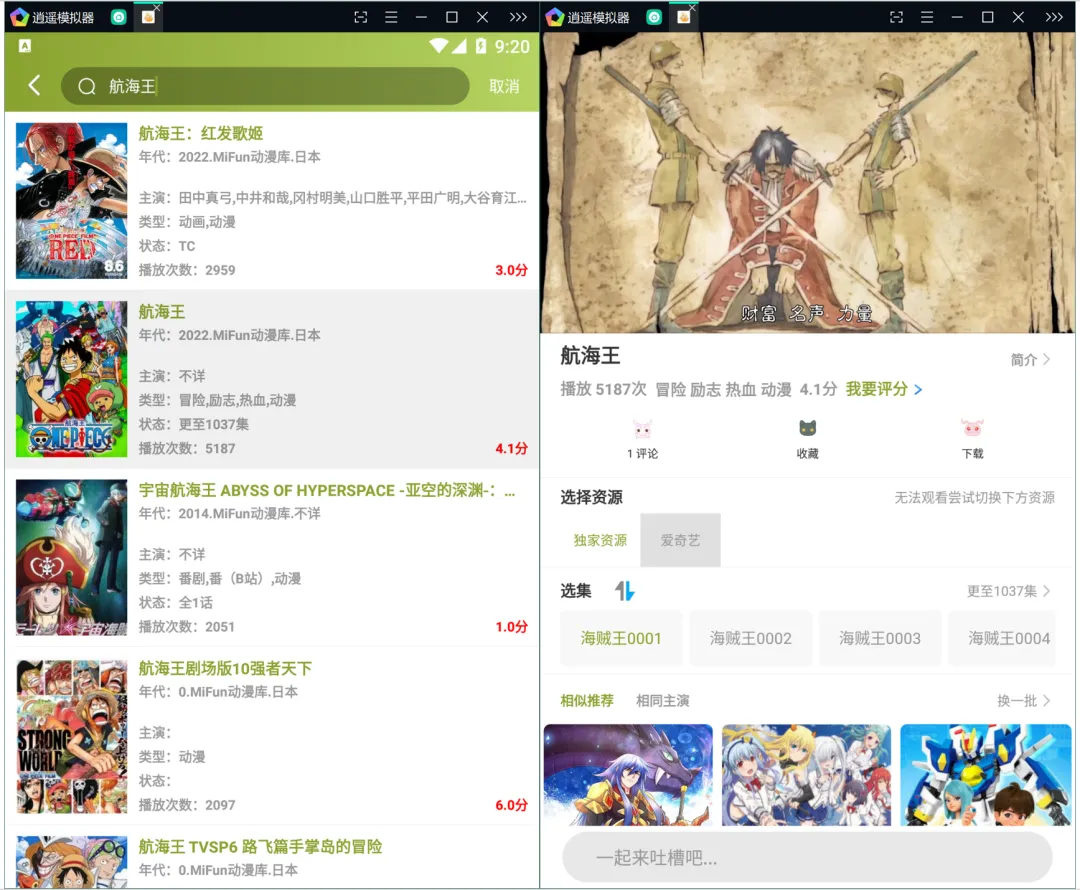
Task: Expand left emulator side toolbar arrows
Action: [518, 17]
